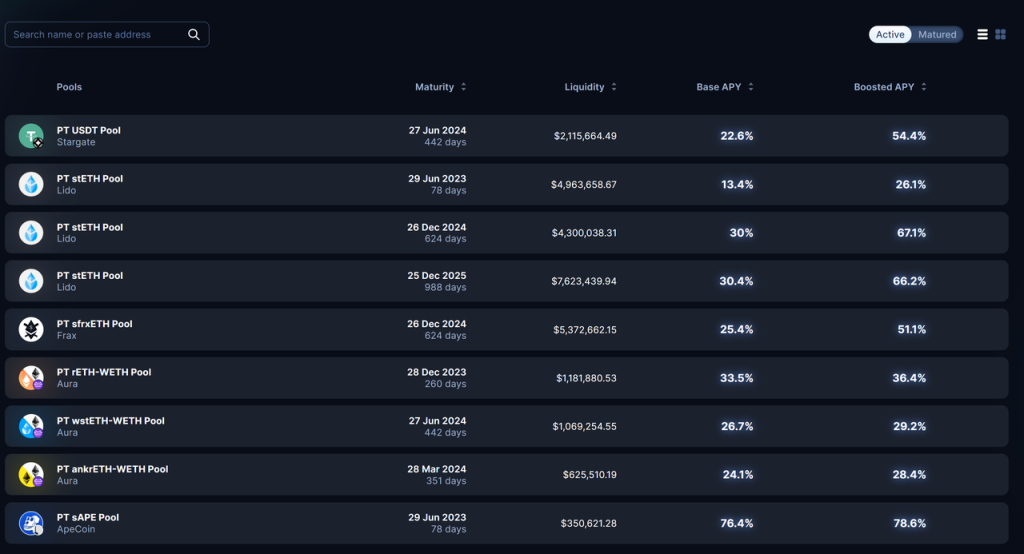The width and height of the screenshot is (1024, 554).
Task: Click the wstETH-WETH Aura pool icon
Action: (x=32, y=426)
